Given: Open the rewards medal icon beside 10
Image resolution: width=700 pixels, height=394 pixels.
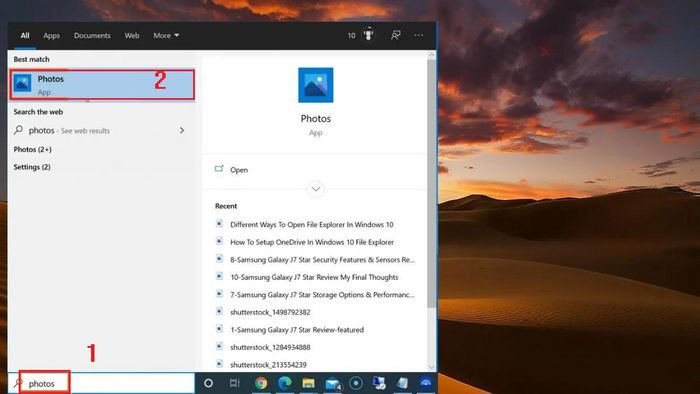Looking at the screenshot, I should 368,34.
